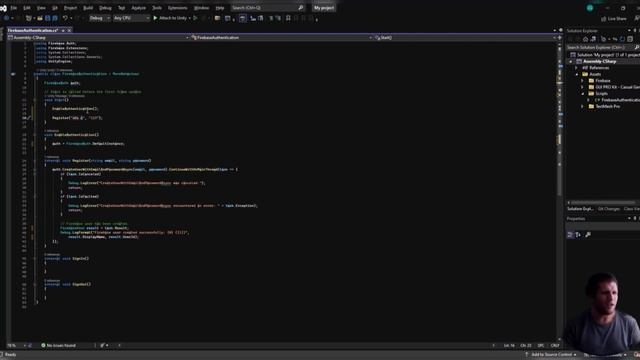Open the Start() member dropdown
640x360 pixels.
[464, 38]
